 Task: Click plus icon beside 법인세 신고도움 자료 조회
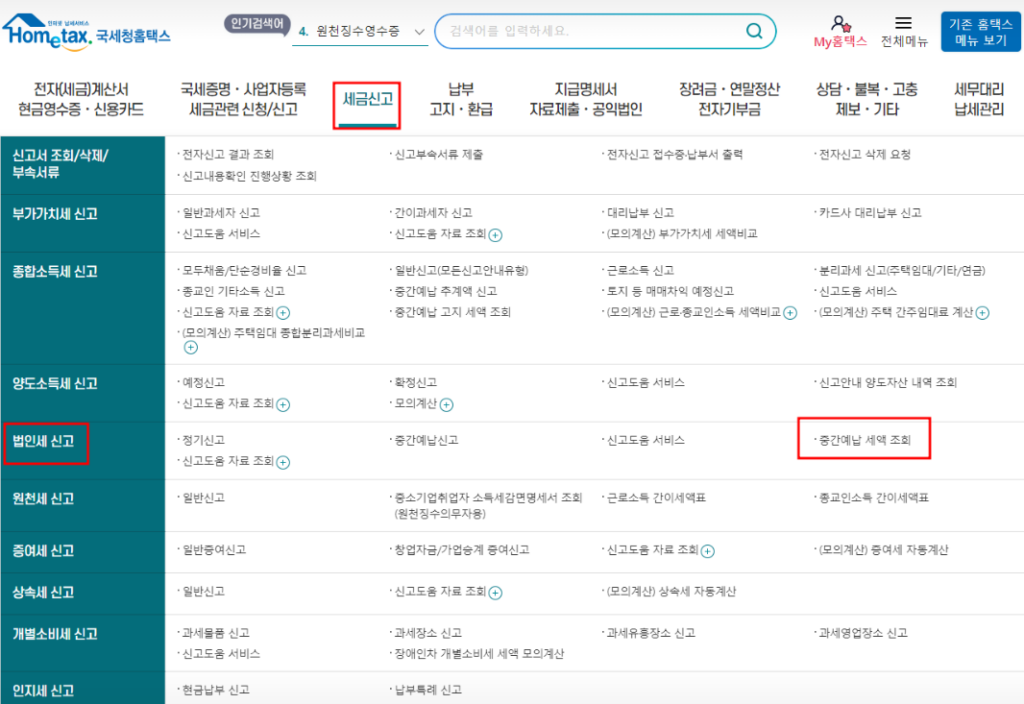coord(283,462)
